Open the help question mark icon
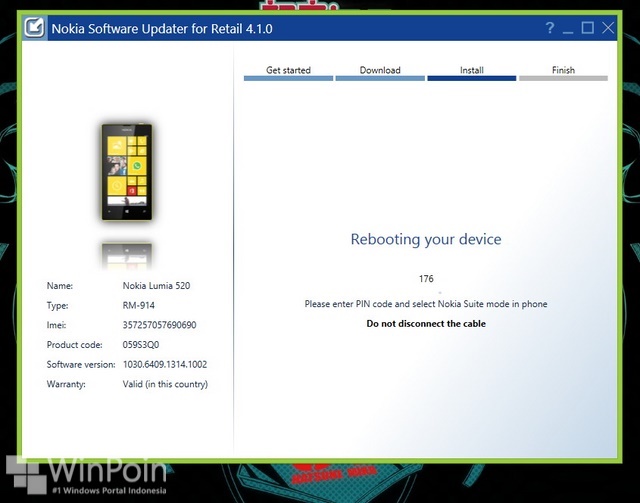 coord(549,28)
